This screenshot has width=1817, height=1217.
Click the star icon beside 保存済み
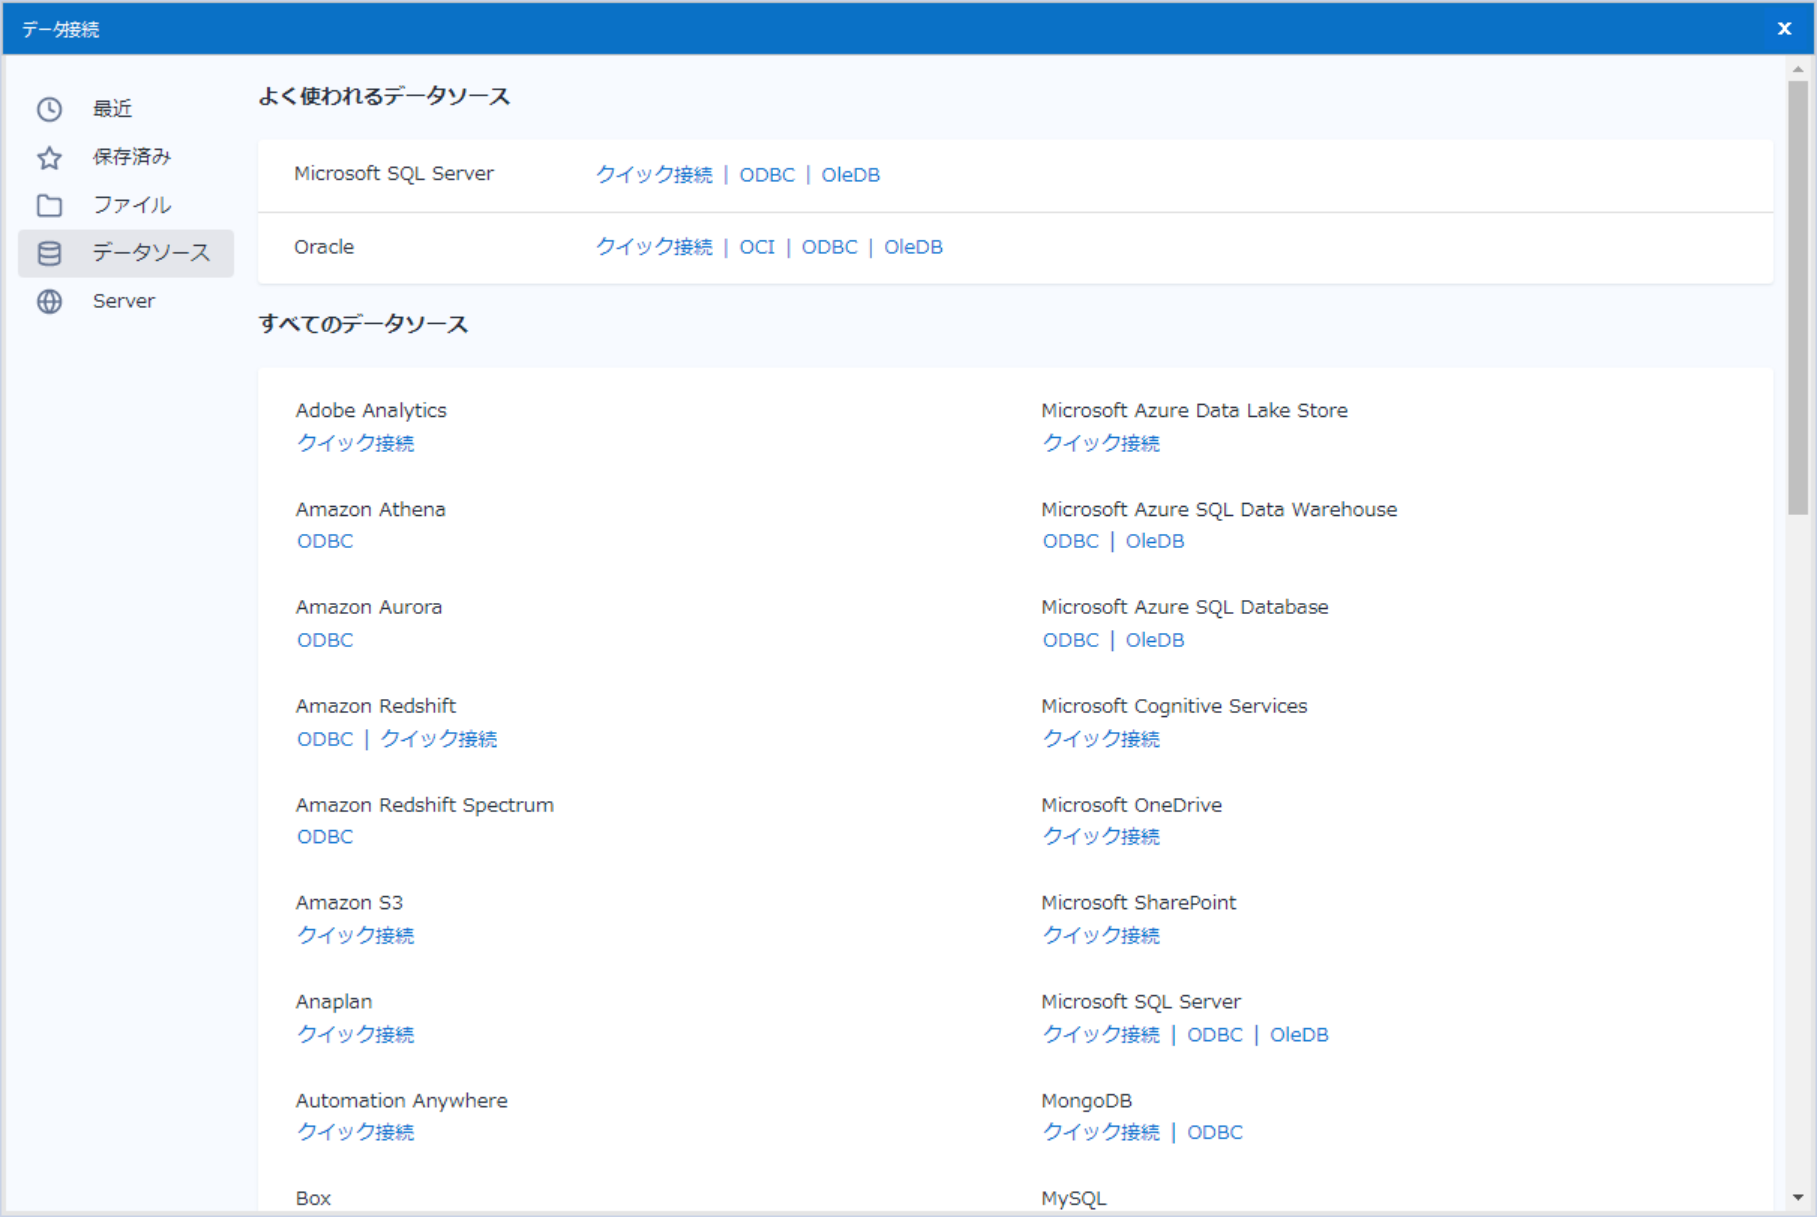point(49,157)
